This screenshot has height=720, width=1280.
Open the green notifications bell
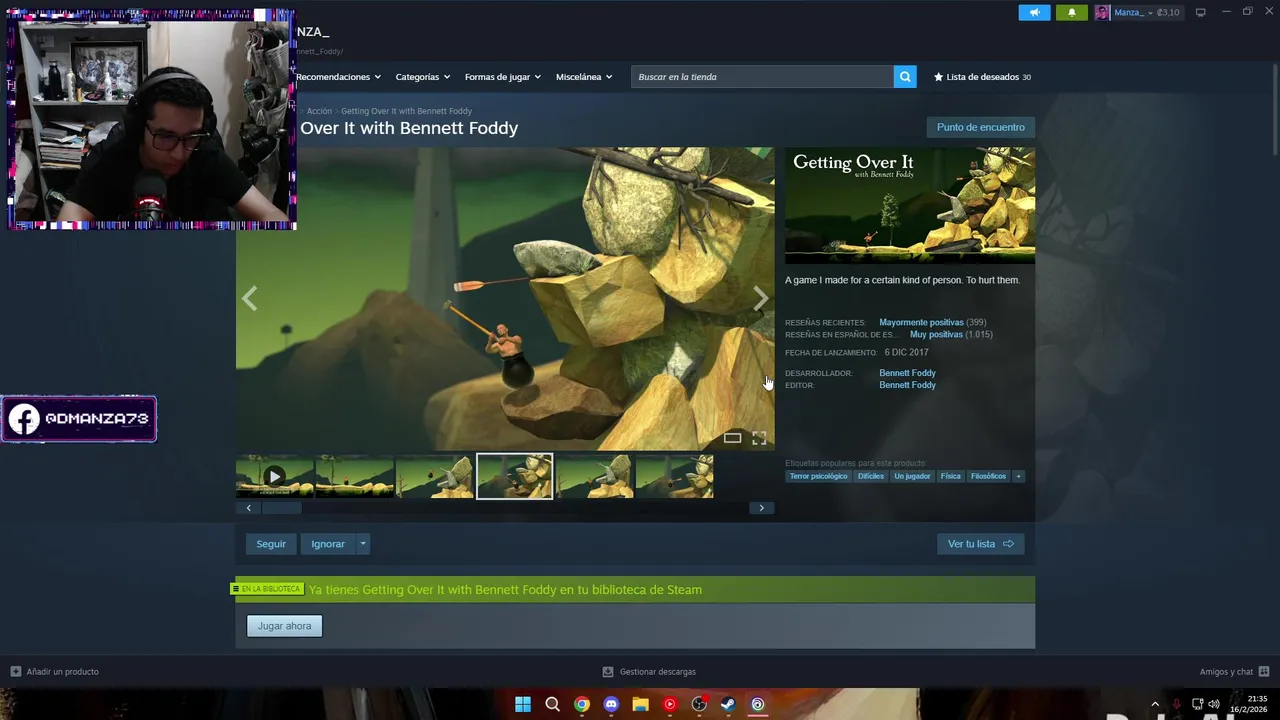pos(1071,12)
